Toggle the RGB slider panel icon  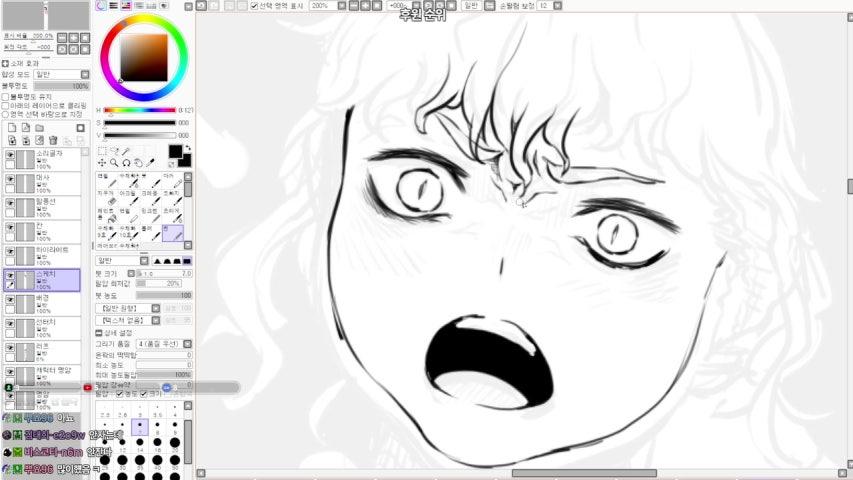coord(114,5)
